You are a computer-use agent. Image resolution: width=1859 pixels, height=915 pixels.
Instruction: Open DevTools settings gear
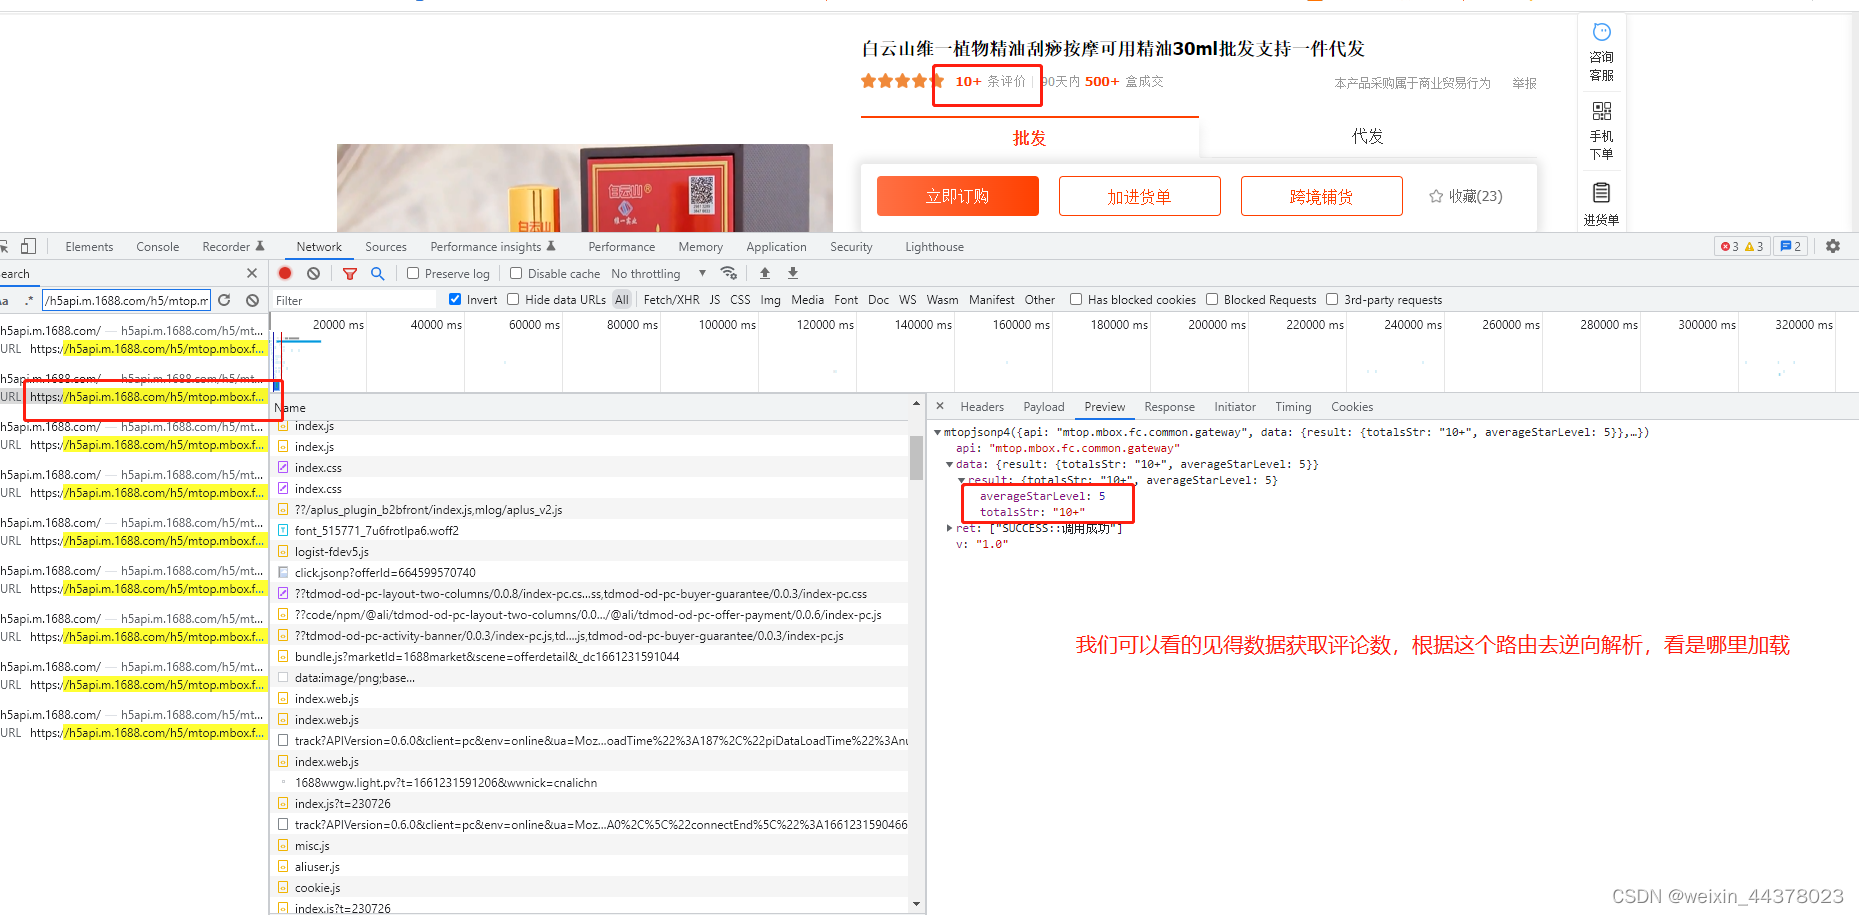click(x=1832, y=246)
